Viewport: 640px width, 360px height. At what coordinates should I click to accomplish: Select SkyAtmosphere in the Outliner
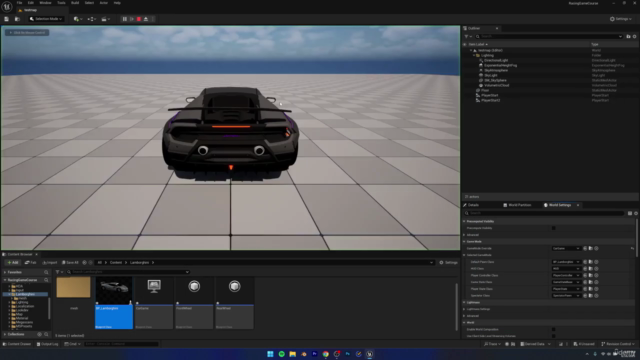coord(496,70)
